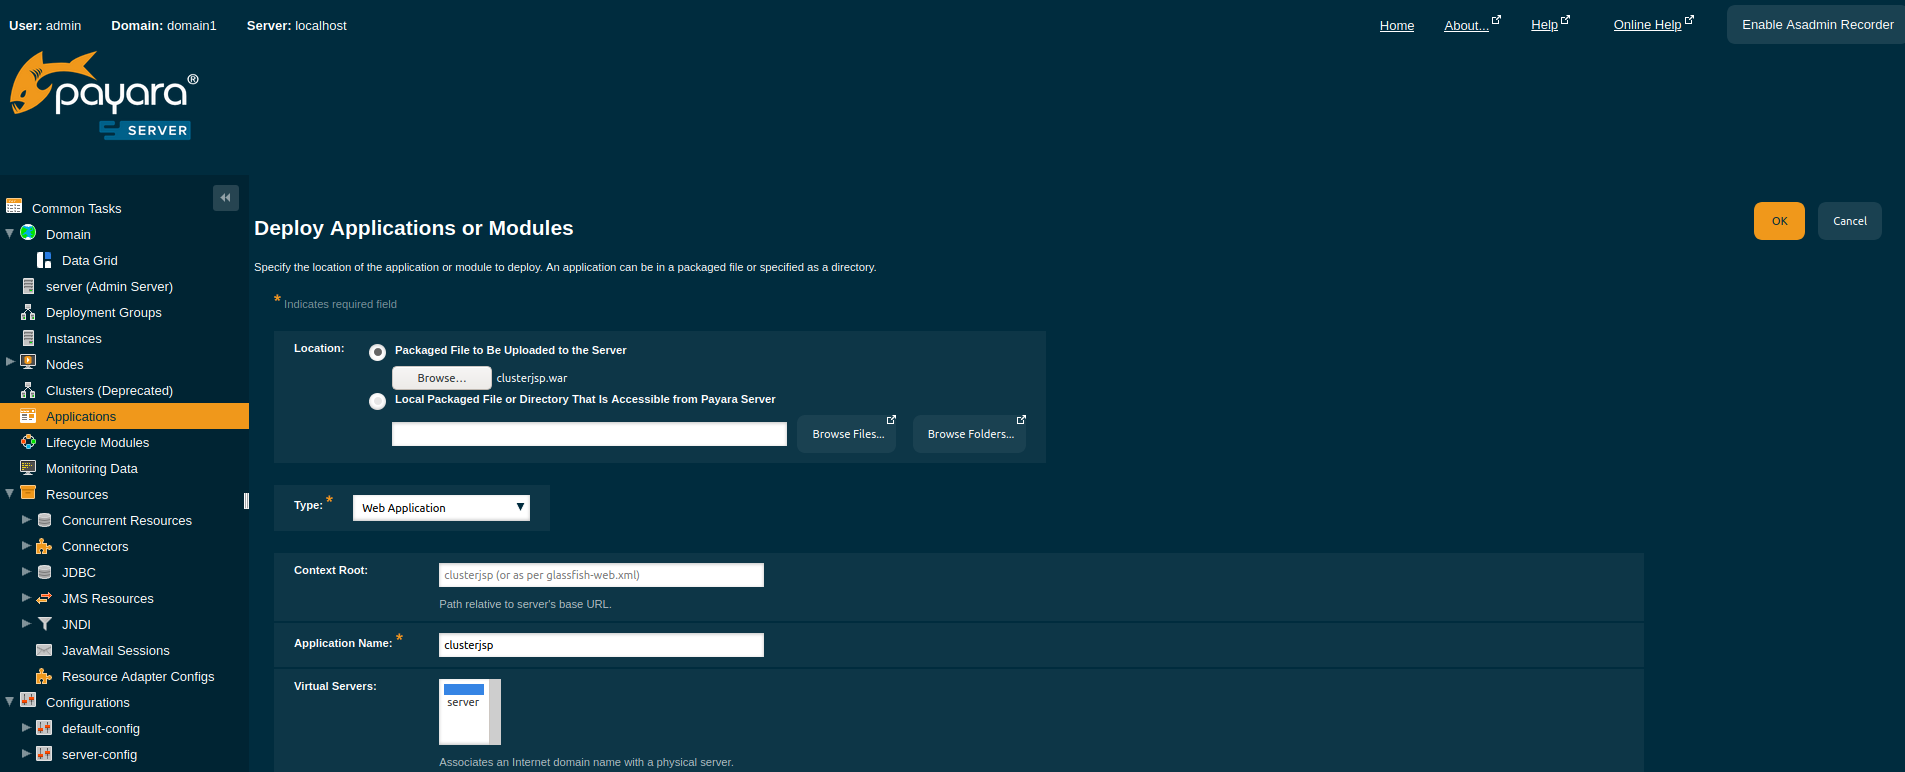The image size is (1905, 772).
Task: Expand the JDBC tree node
Action: 26,572
